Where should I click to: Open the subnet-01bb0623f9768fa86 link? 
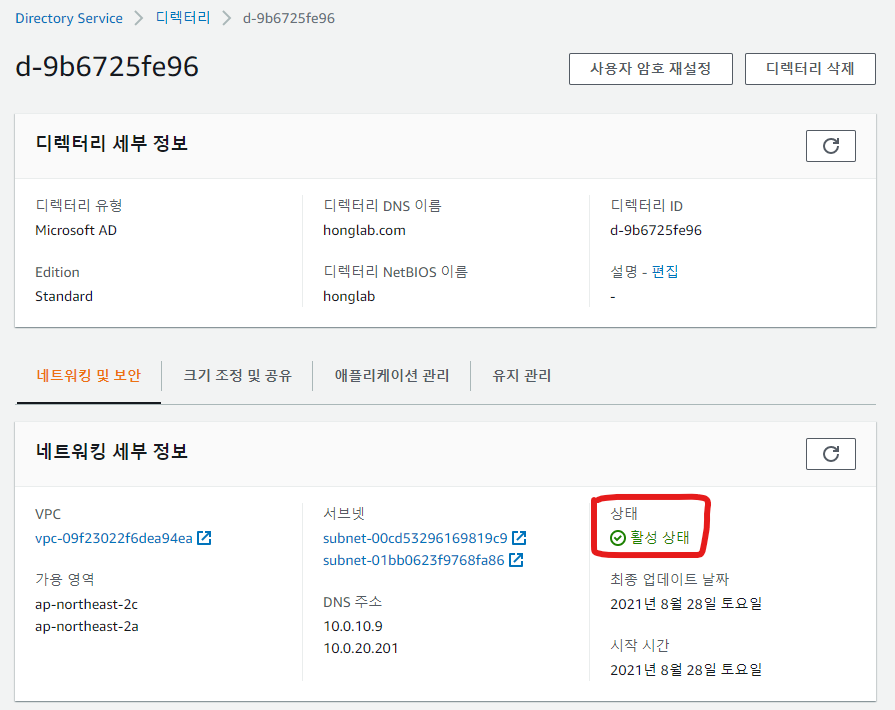point(413,560)
